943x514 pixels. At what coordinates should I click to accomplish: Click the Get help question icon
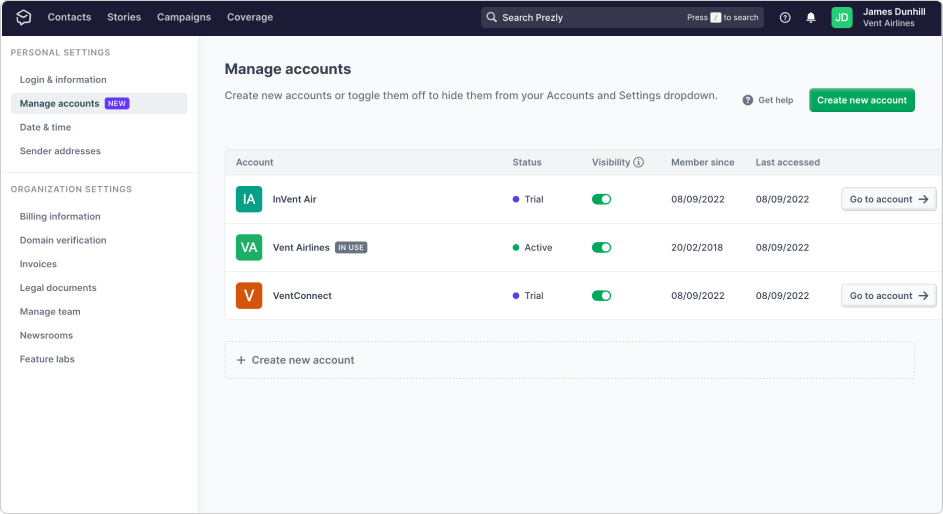coord(748,100)
